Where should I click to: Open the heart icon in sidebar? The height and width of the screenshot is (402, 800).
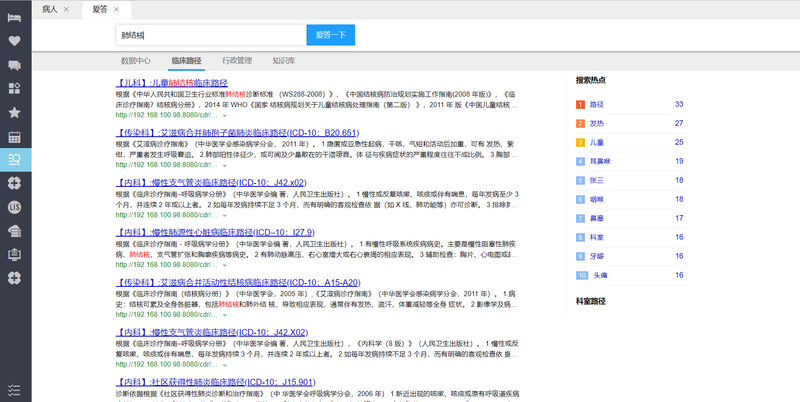coord(14,41)
